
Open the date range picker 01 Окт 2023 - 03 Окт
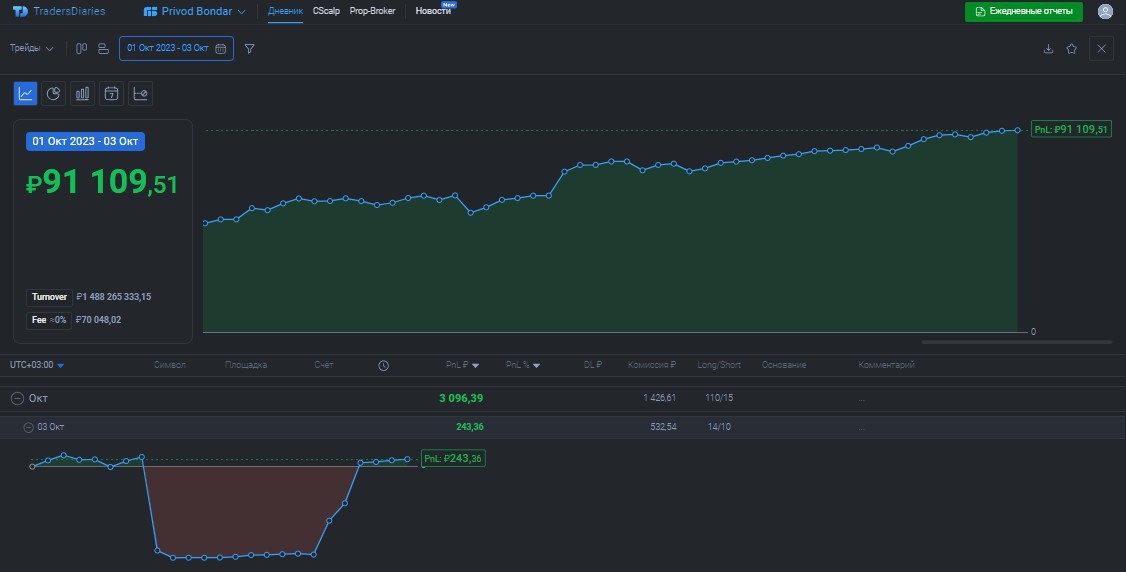(176, 49)
